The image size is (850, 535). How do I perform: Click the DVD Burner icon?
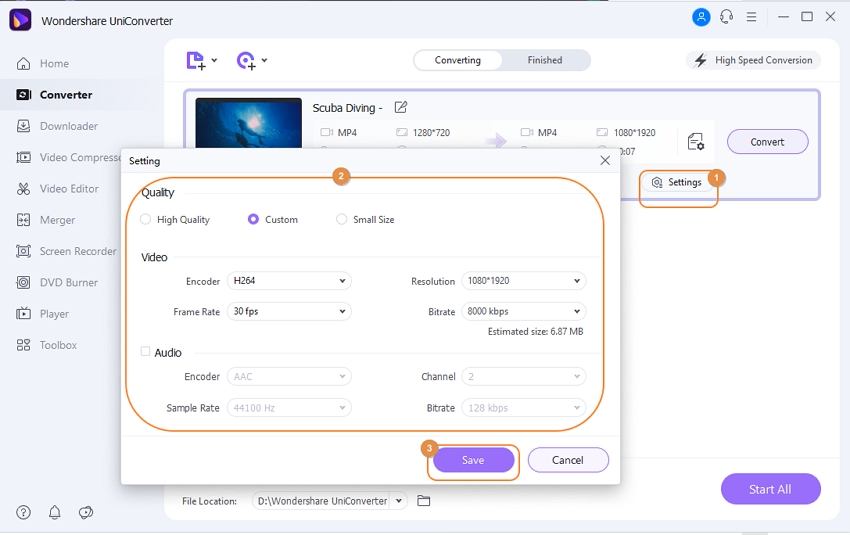(23, 282)
